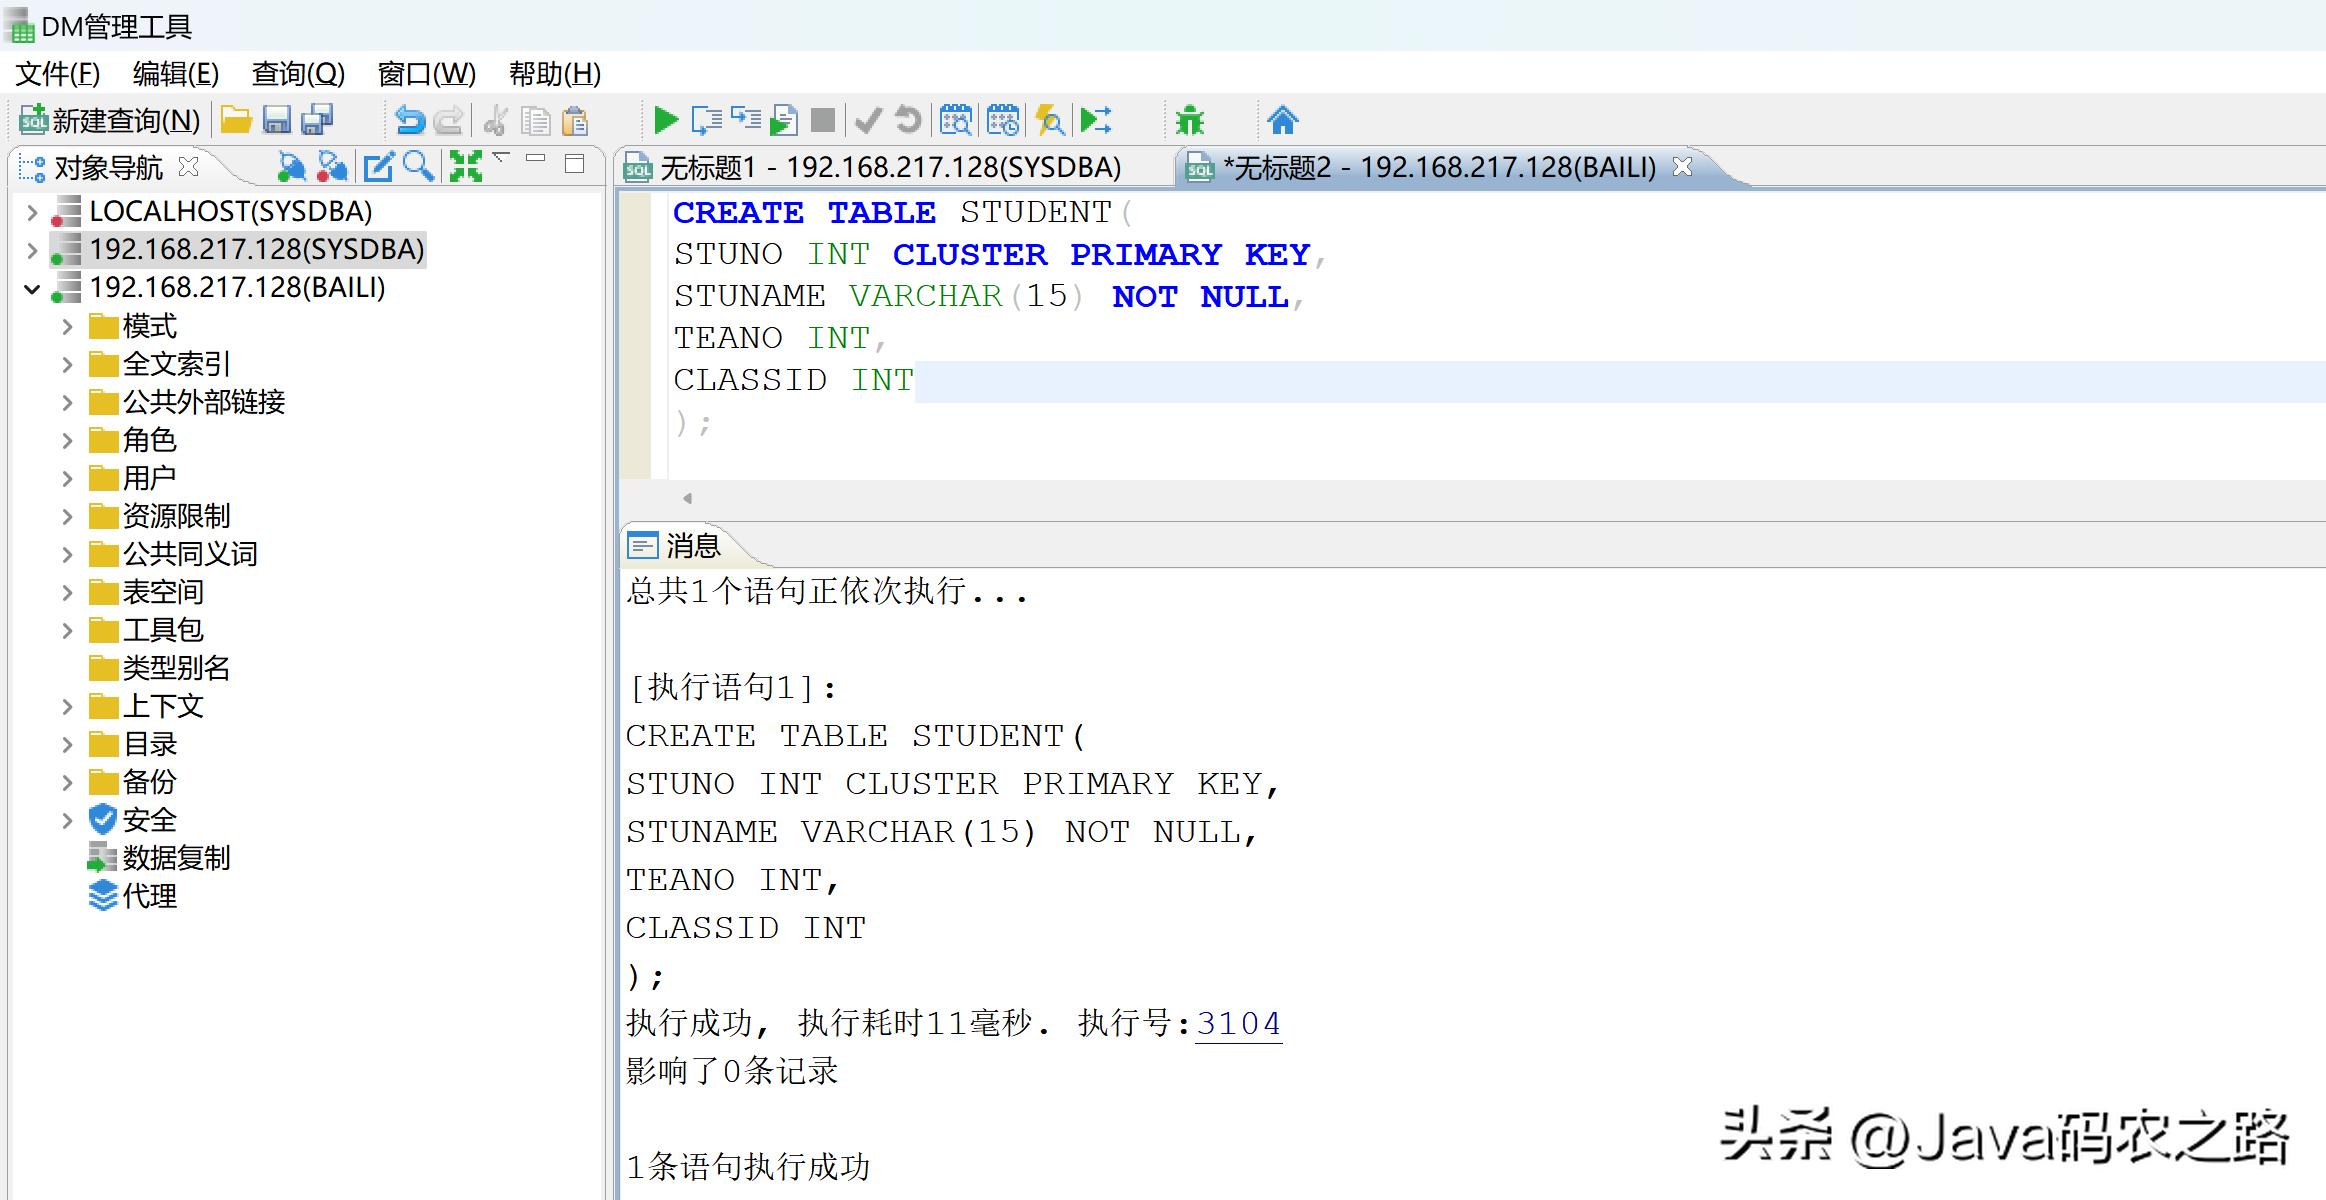
Task: Expand the LOCALHOST(SYSDBA) connection node
Action: (x=32, y=212)
